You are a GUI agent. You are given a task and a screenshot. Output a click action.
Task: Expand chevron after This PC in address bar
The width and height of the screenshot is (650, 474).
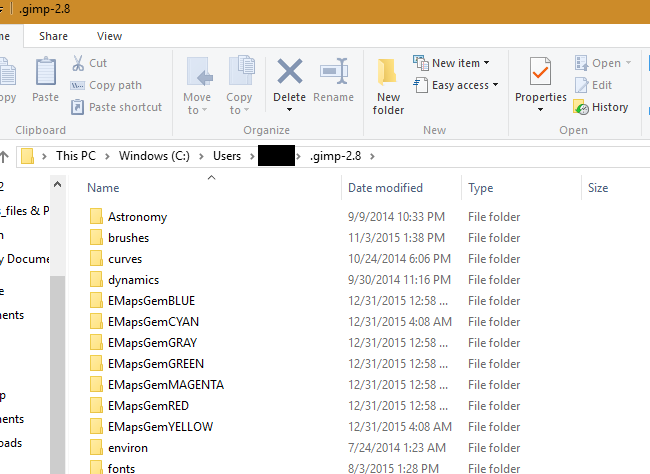coord(107,156)
